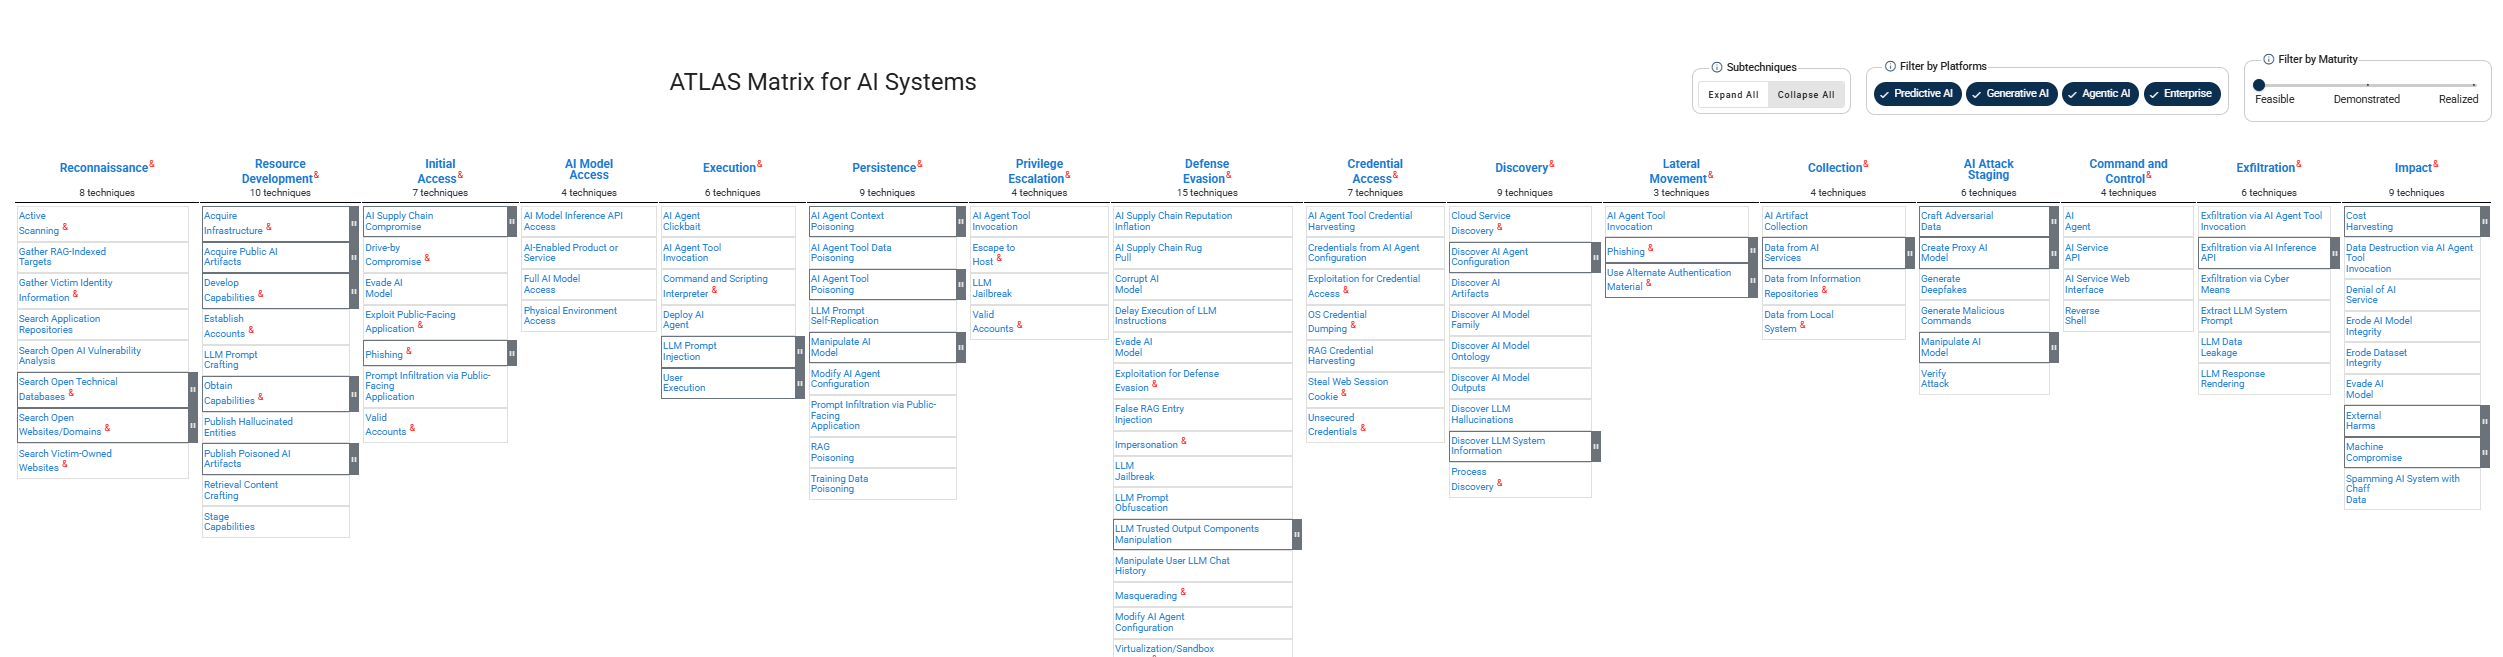Set maturity slider to Realized stop

[x=2474, y=85]
